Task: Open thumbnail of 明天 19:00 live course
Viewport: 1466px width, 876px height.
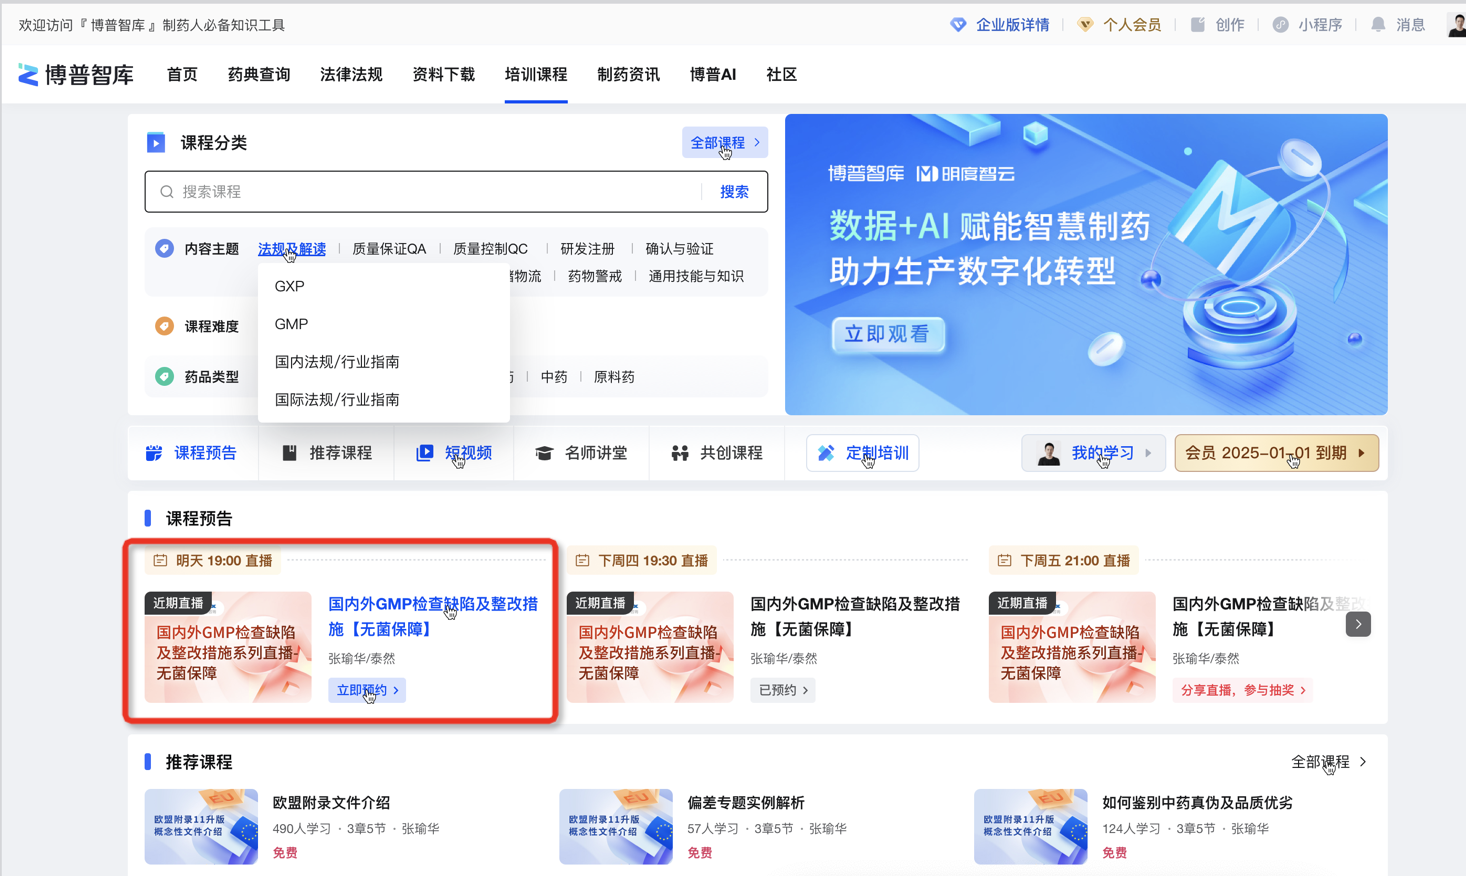Action: point(228,647)
